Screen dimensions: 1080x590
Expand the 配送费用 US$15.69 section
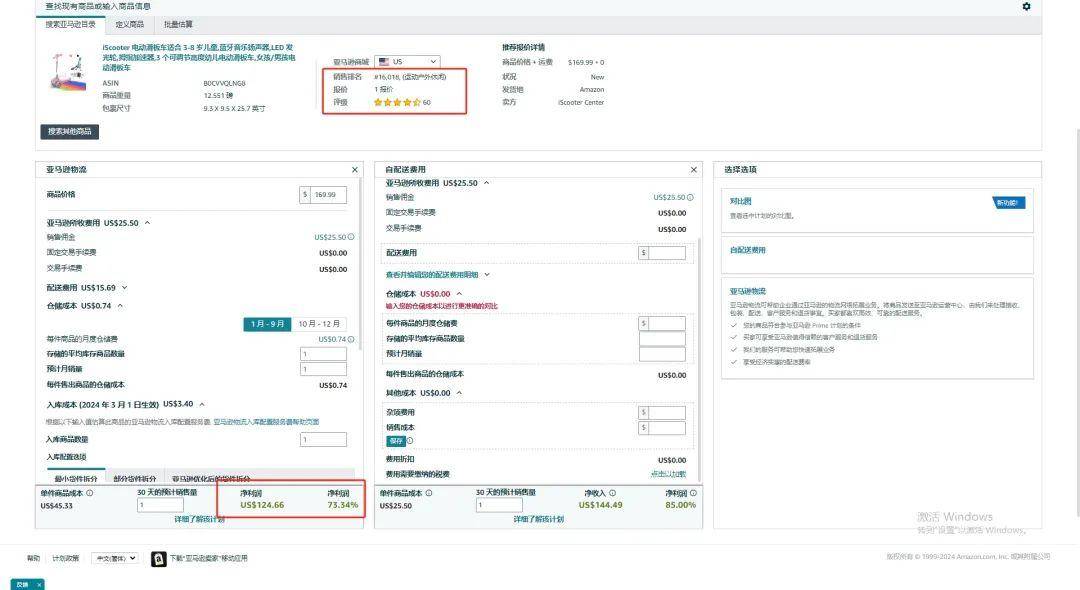(125, 288)
